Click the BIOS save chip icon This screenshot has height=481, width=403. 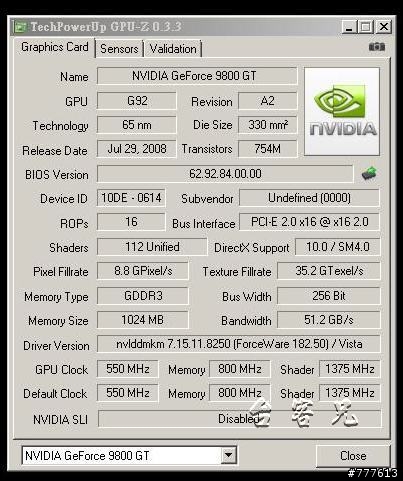(x=369, y=173)
